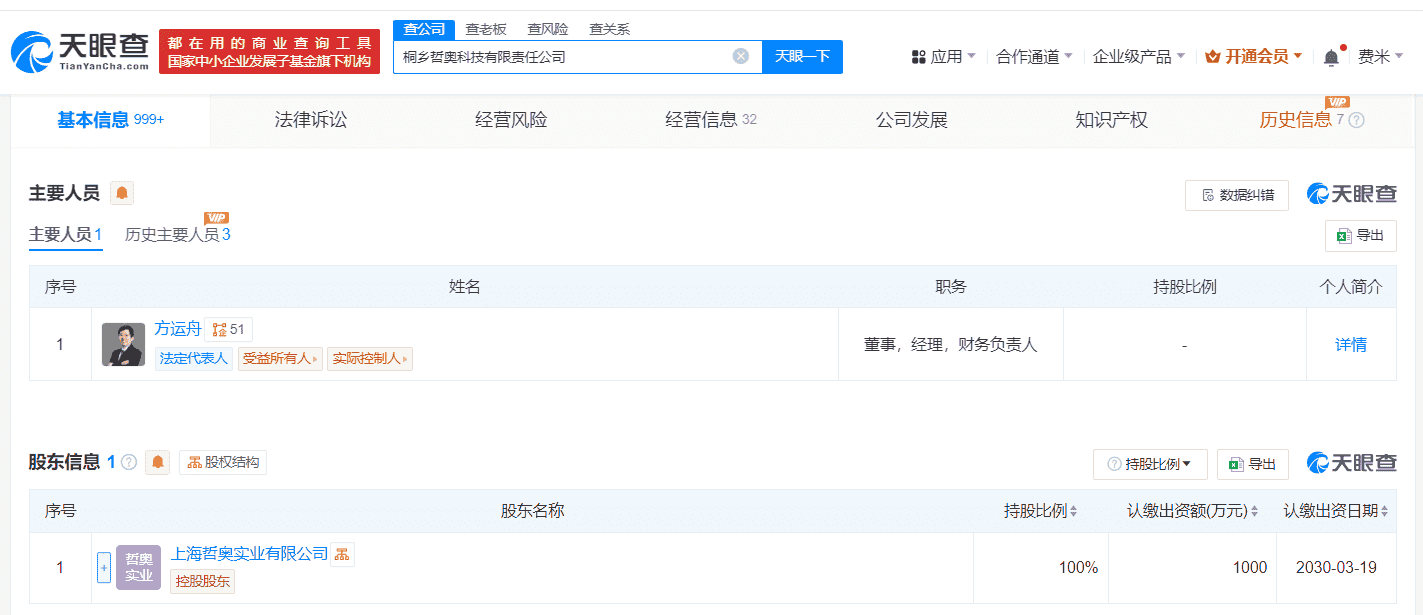
Task: Click help question icon beside 历史信息 tab
Action: coord(1356,120)
